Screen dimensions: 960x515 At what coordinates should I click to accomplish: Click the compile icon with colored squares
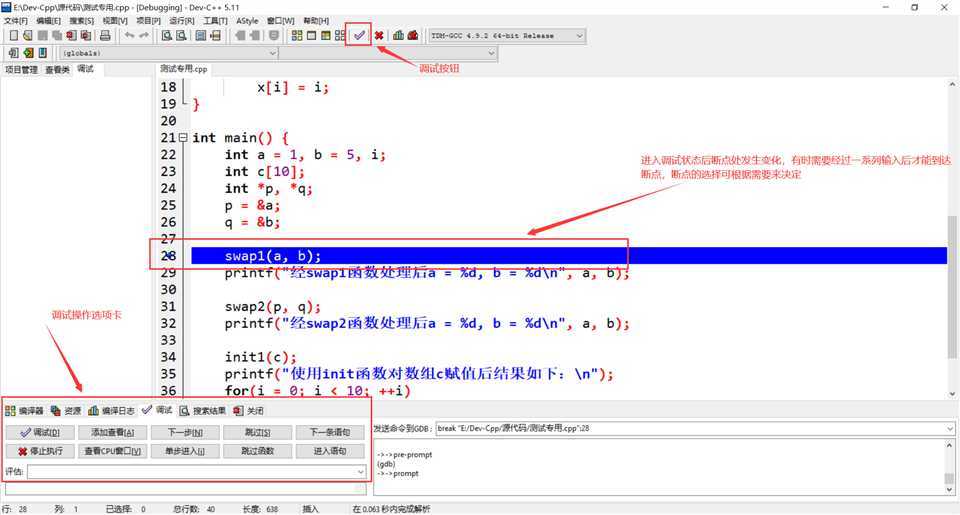pos(296,36)
